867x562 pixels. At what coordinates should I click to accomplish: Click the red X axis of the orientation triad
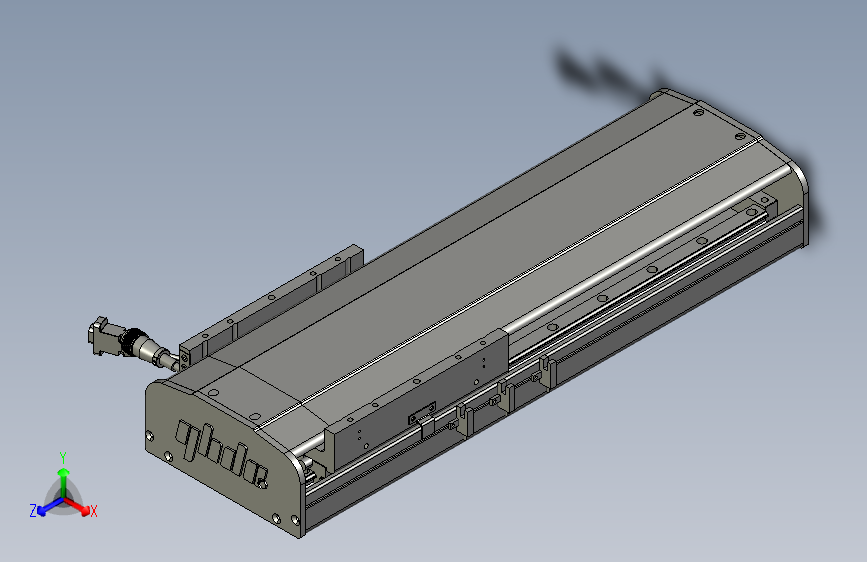coord(79,506)
